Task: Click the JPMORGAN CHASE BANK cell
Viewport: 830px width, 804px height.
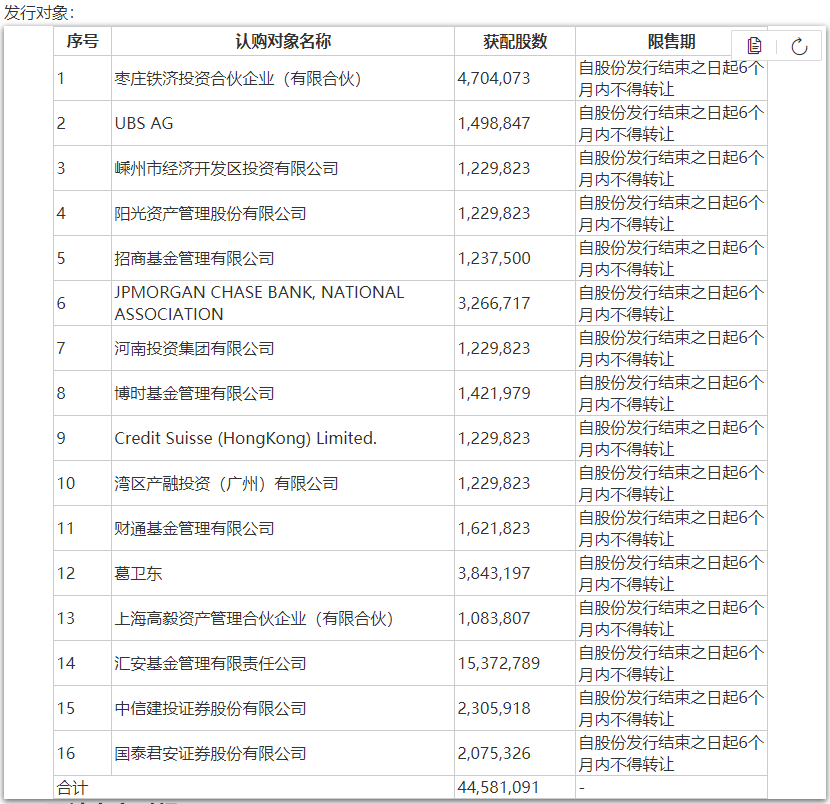Action: pyautogui.click(x=283, y=303)
